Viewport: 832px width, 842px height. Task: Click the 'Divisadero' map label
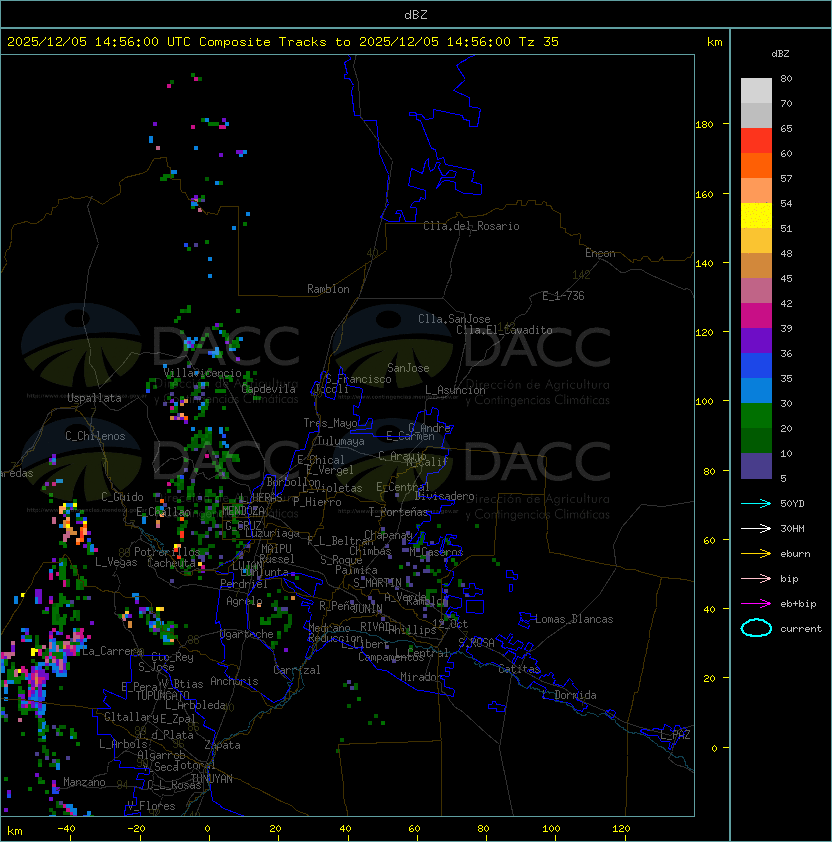coord(444,496)
